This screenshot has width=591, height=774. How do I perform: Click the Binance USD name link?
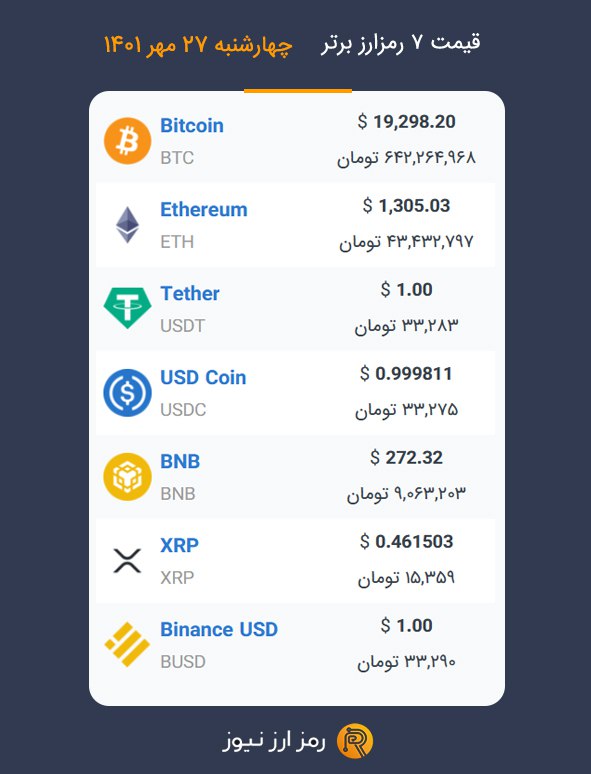pos(219,629)
